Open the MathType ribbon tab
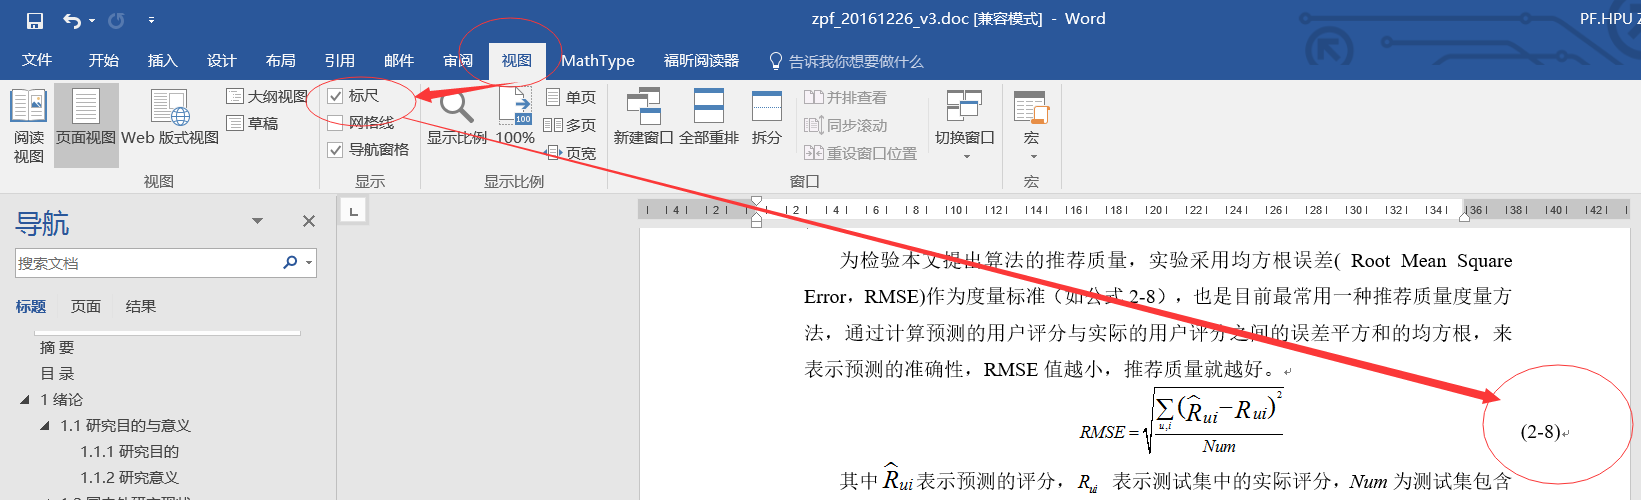Screen dimensions: 1641x500 tap(598, 61)
